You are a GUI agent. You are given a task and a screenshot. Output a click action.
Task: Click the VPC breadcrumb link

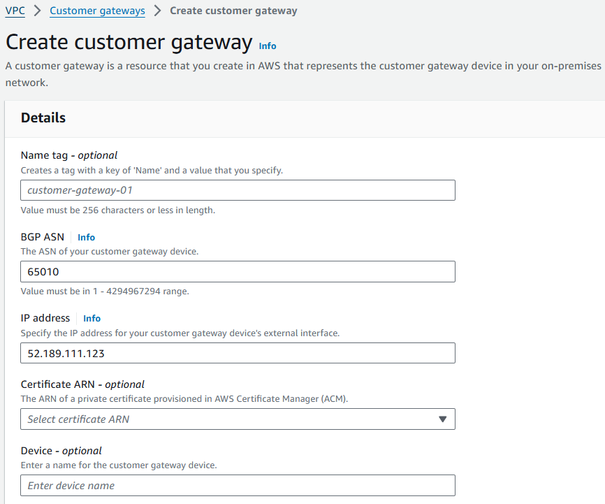pyautogui.click(x=15, y=11)
